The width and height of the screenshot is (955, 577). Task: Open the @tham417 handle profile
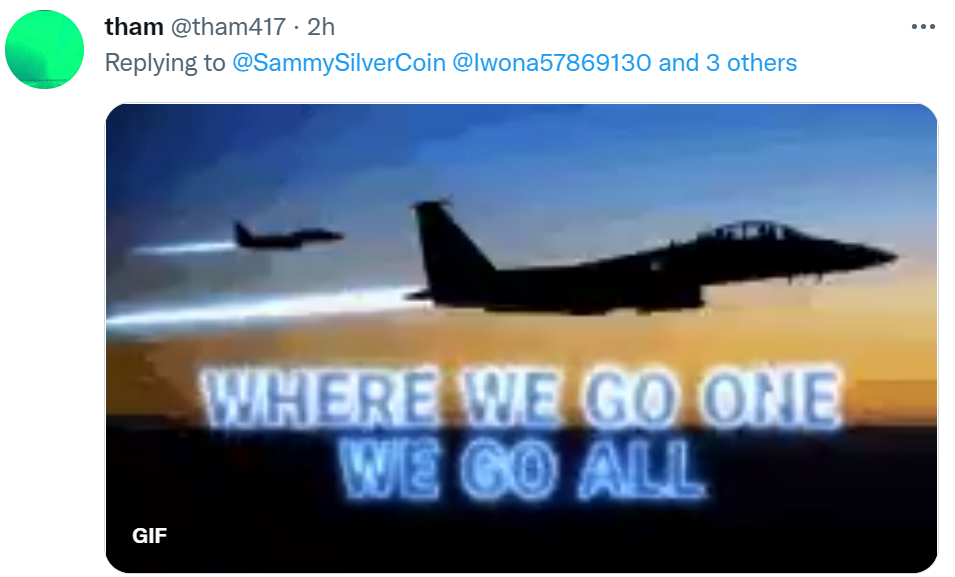(228, 27)
